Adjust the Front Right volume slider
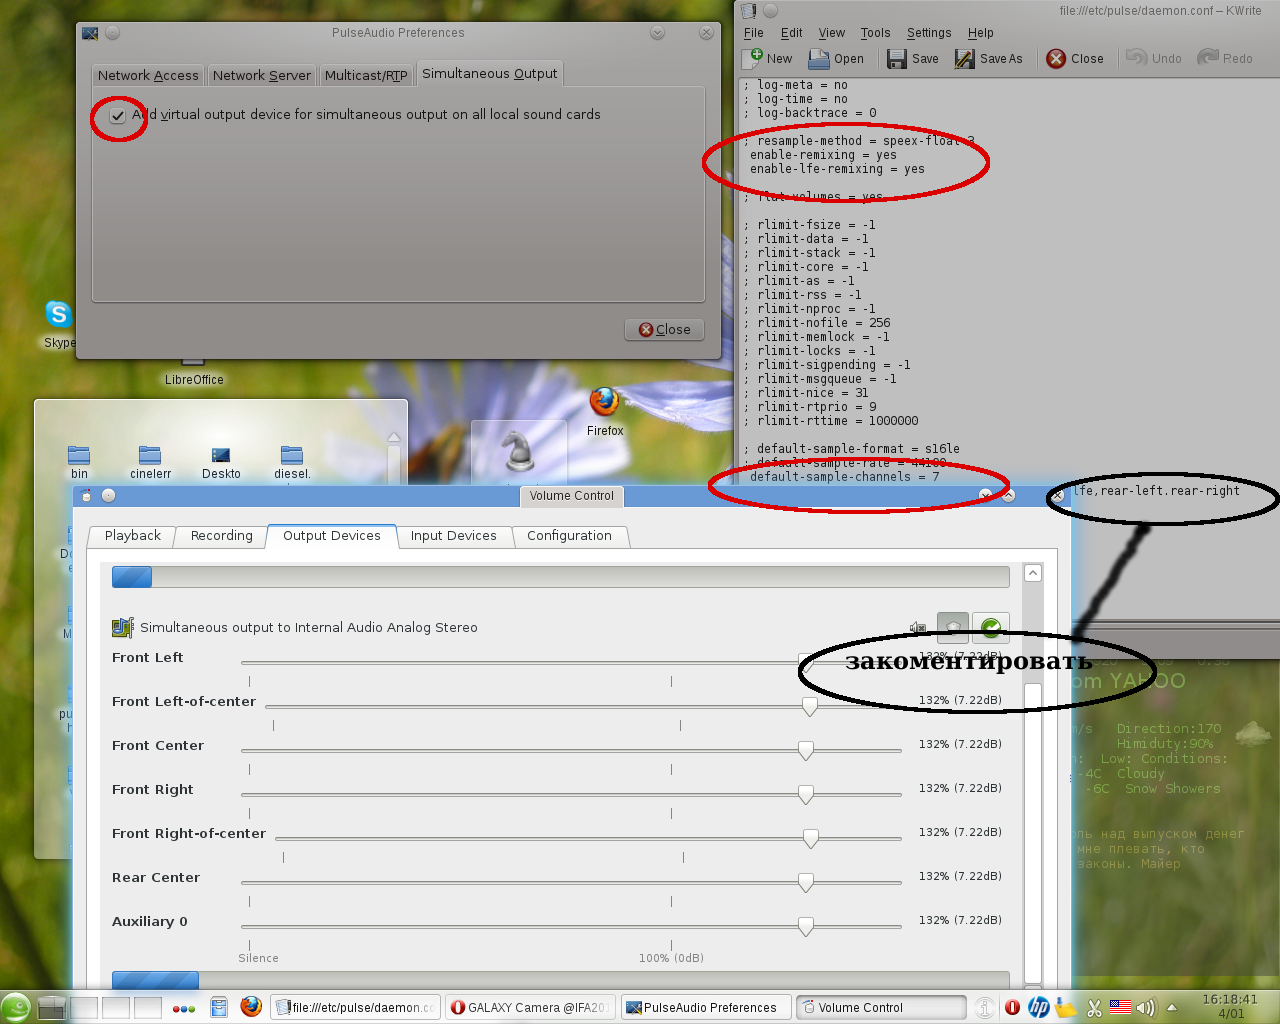This screenshot has width=1280, height=1024. coord(805,794)
